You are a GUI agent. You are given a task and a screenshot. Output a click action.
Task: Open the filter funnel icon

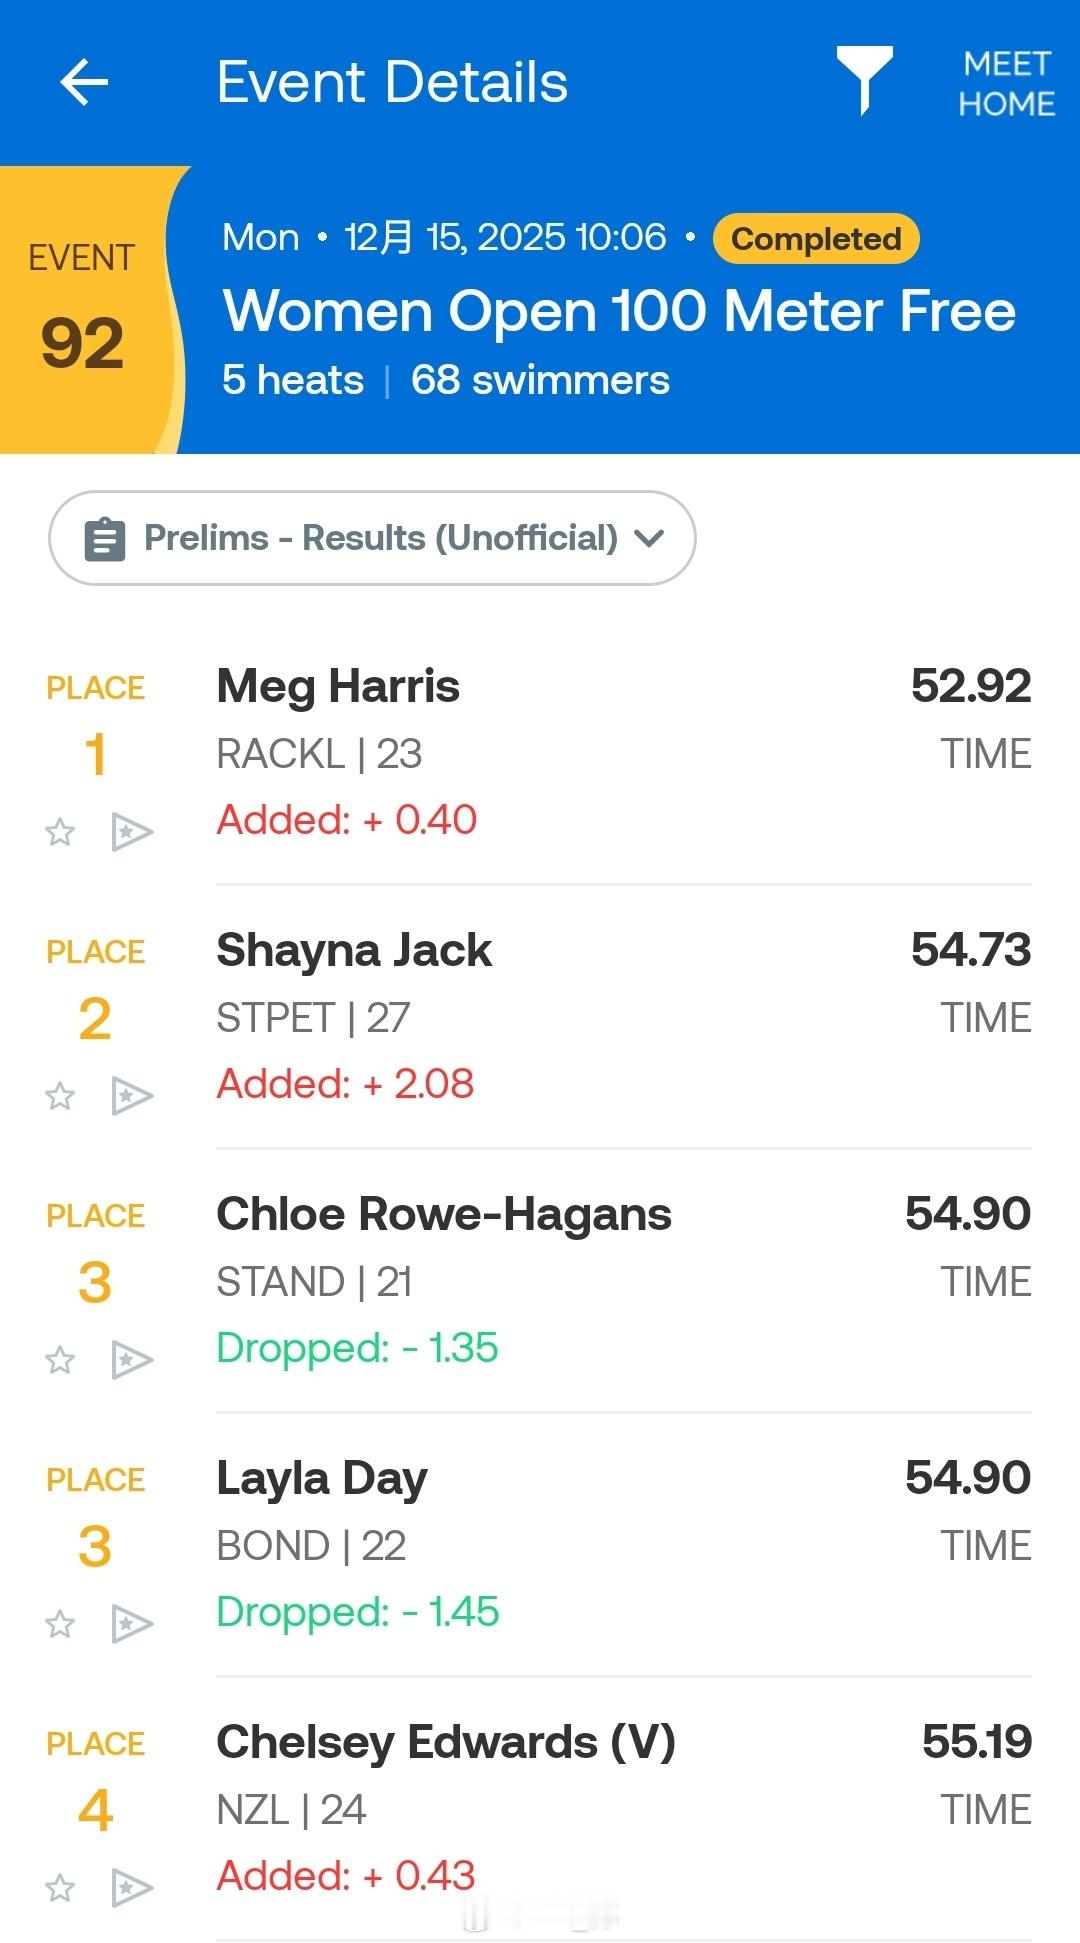864,78
